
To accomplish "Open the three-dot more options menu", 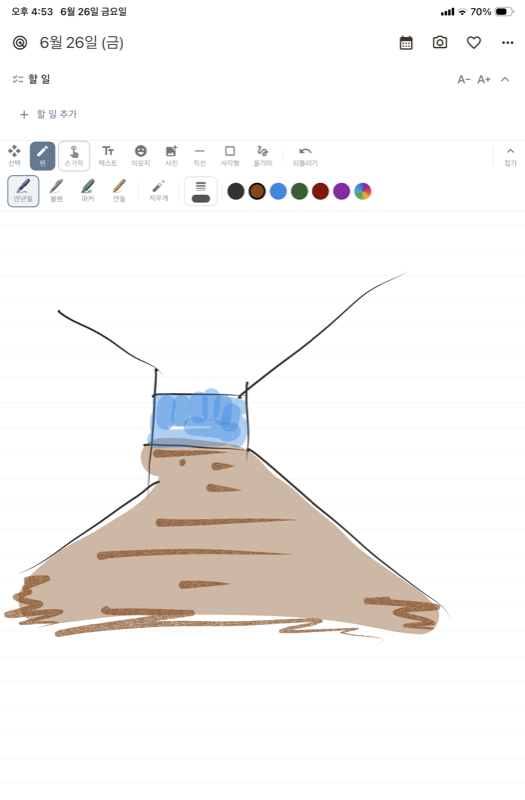I will pyautogui.click(x=508, y=43).
